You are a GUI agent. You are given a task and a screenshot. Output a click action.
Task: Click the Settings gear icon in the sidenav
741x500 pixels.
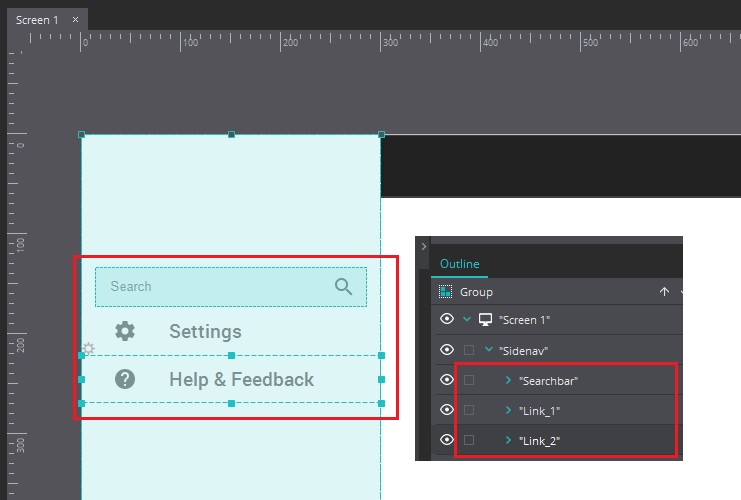(x=125, y=331)
